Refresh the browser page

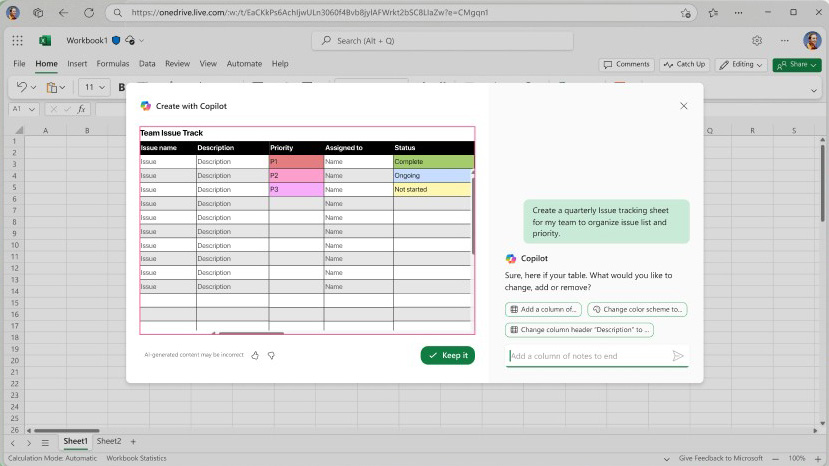89,13
